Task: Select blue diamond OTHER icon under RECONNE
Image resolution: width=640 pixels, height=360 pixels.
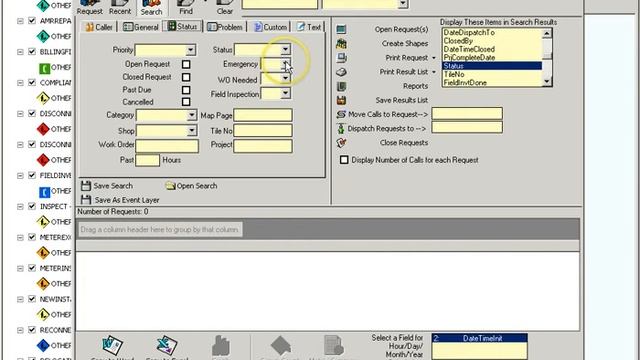Action: click(43, 345)
